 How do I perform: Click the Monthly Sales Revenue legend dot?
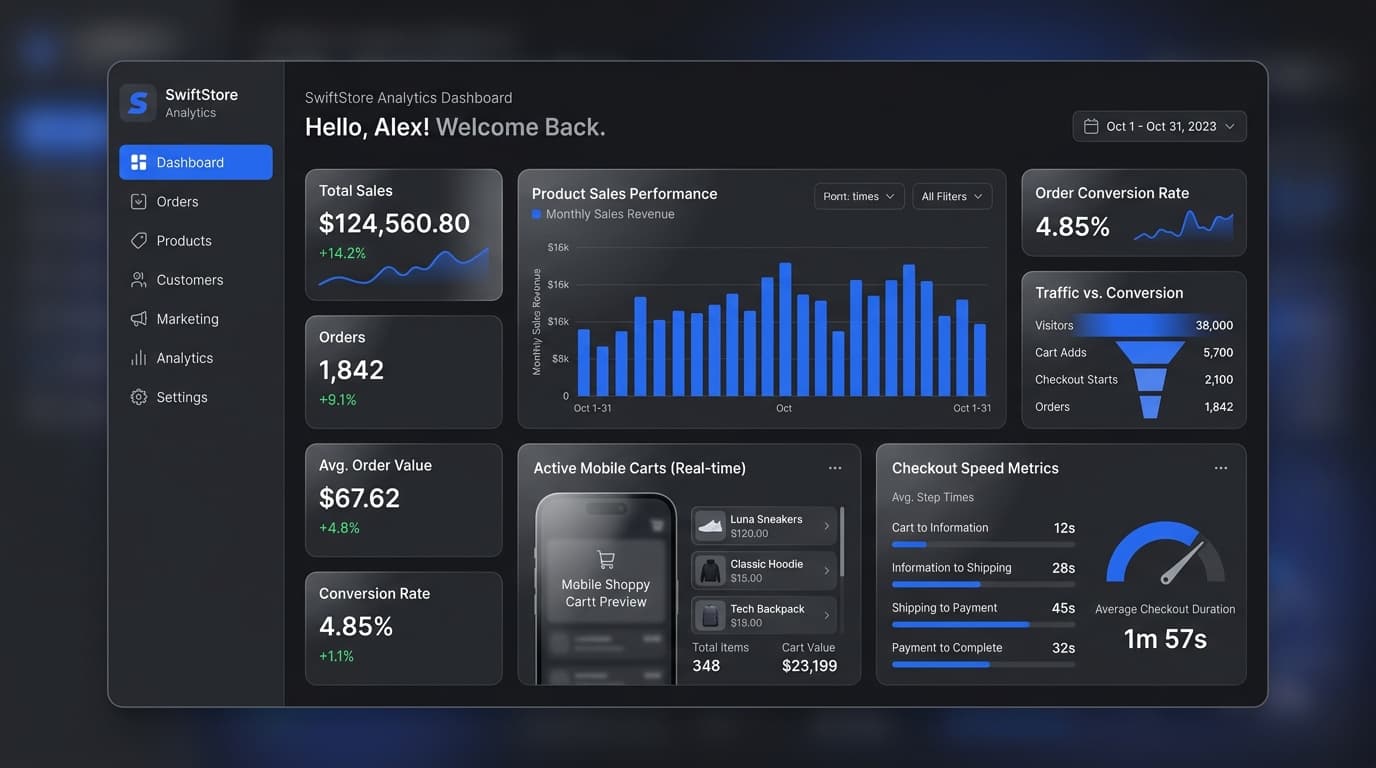click(x=537, y=214)
